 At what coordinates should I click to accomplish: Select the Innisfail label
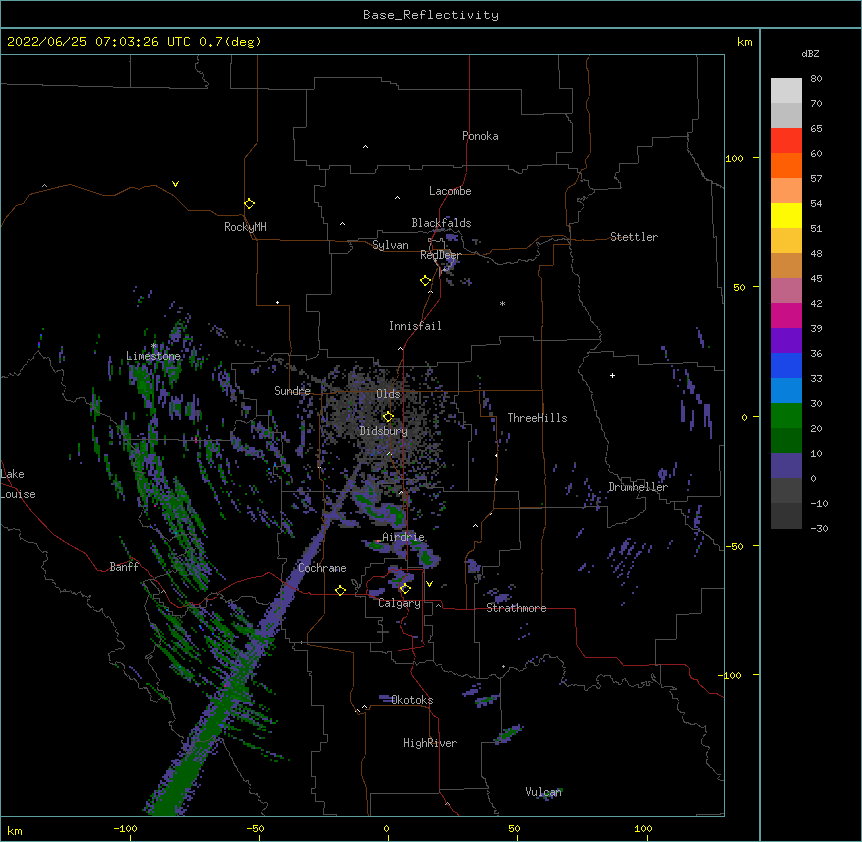point(415,326)
